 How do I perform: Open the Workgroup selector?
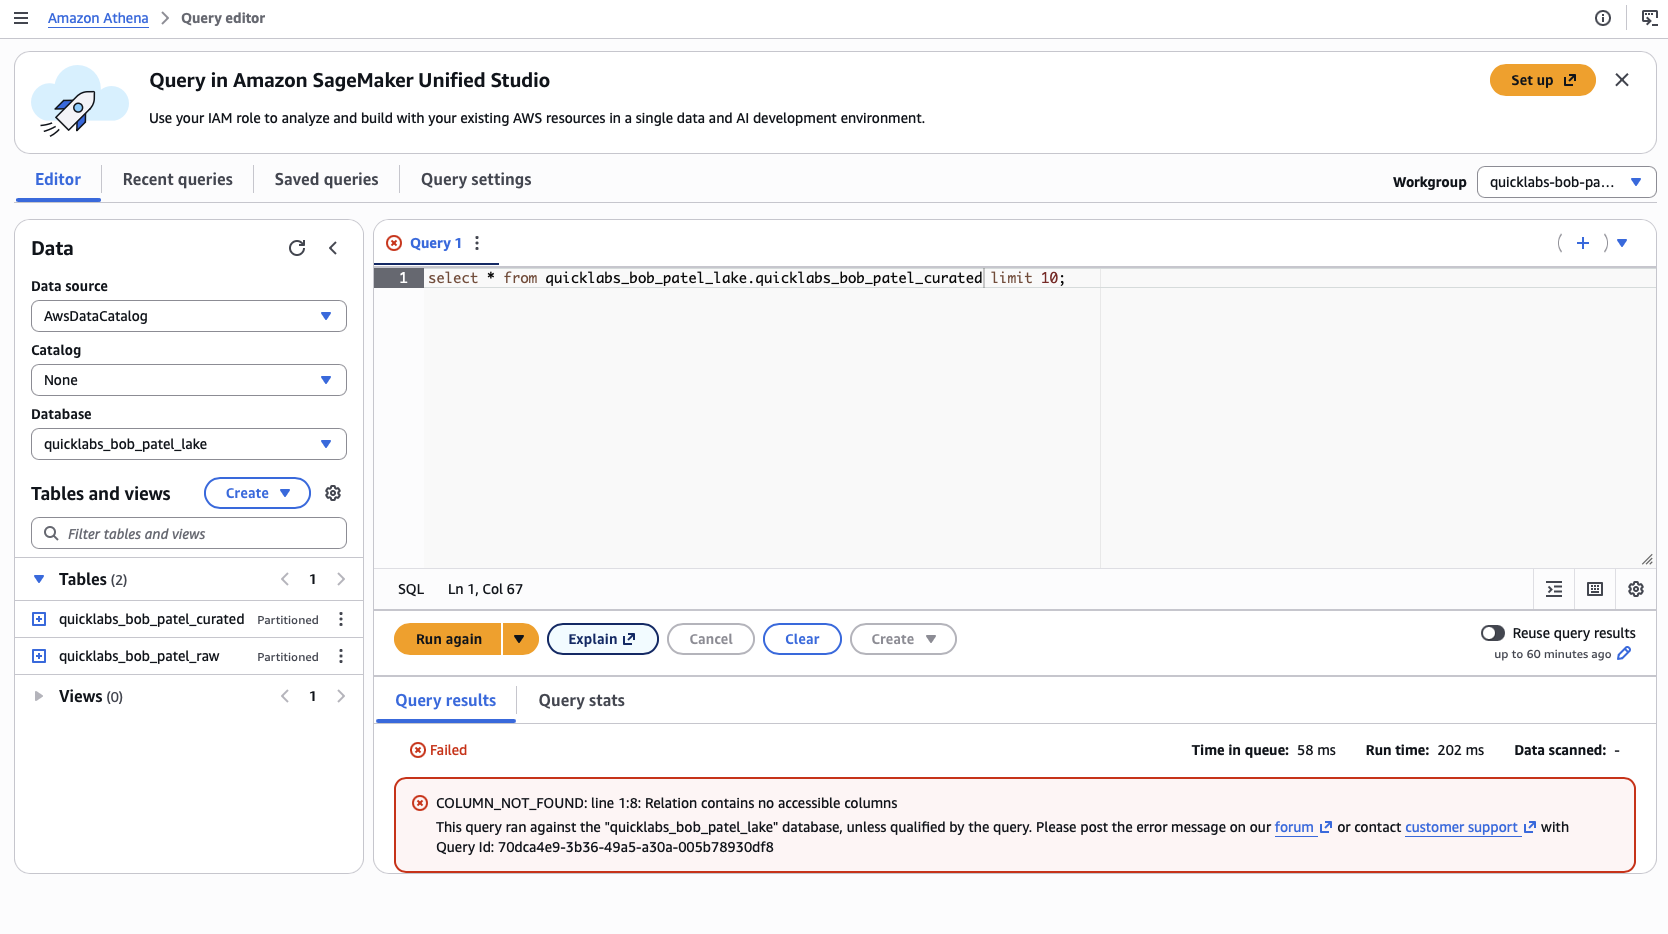click(1566, 182)
